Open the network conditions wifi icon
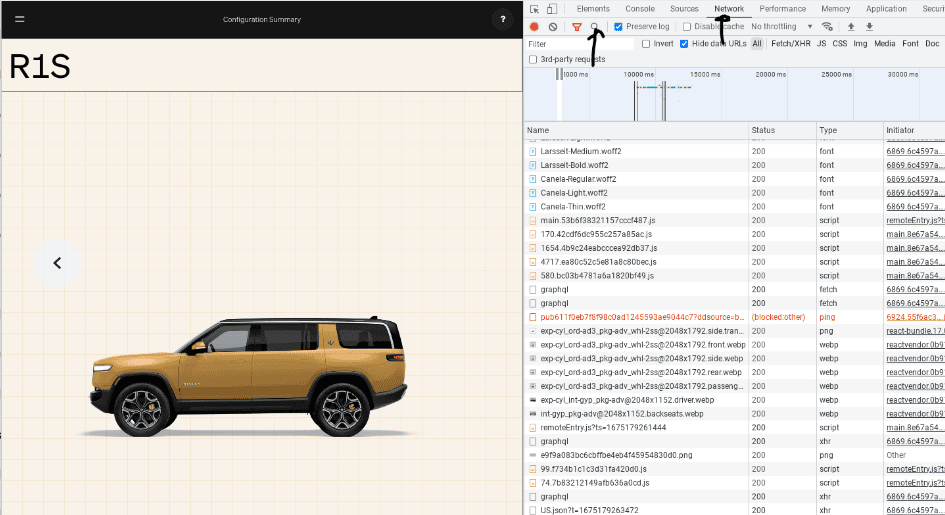The image size is (945, 515). click(827, 27)
